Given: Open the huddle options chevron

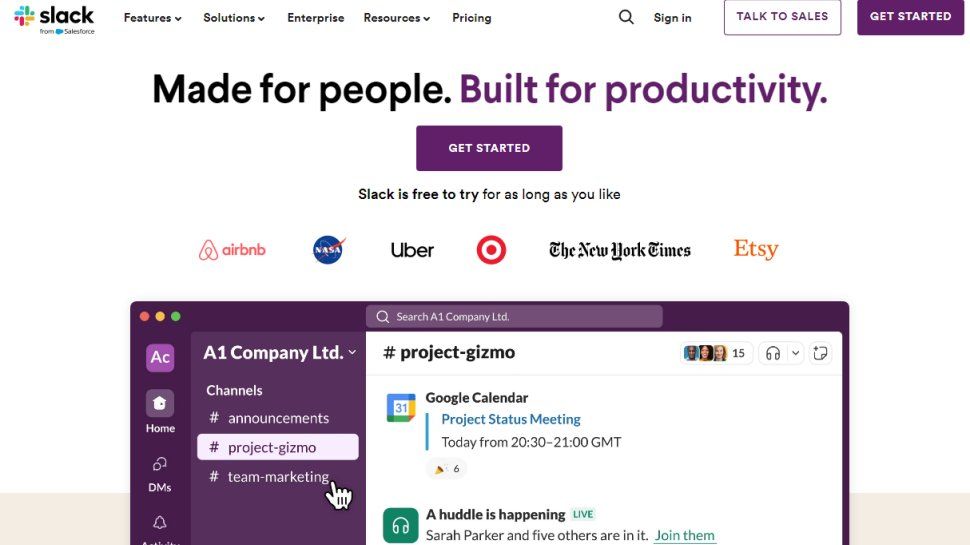Looking at the screenshot, I should point(796,353).
